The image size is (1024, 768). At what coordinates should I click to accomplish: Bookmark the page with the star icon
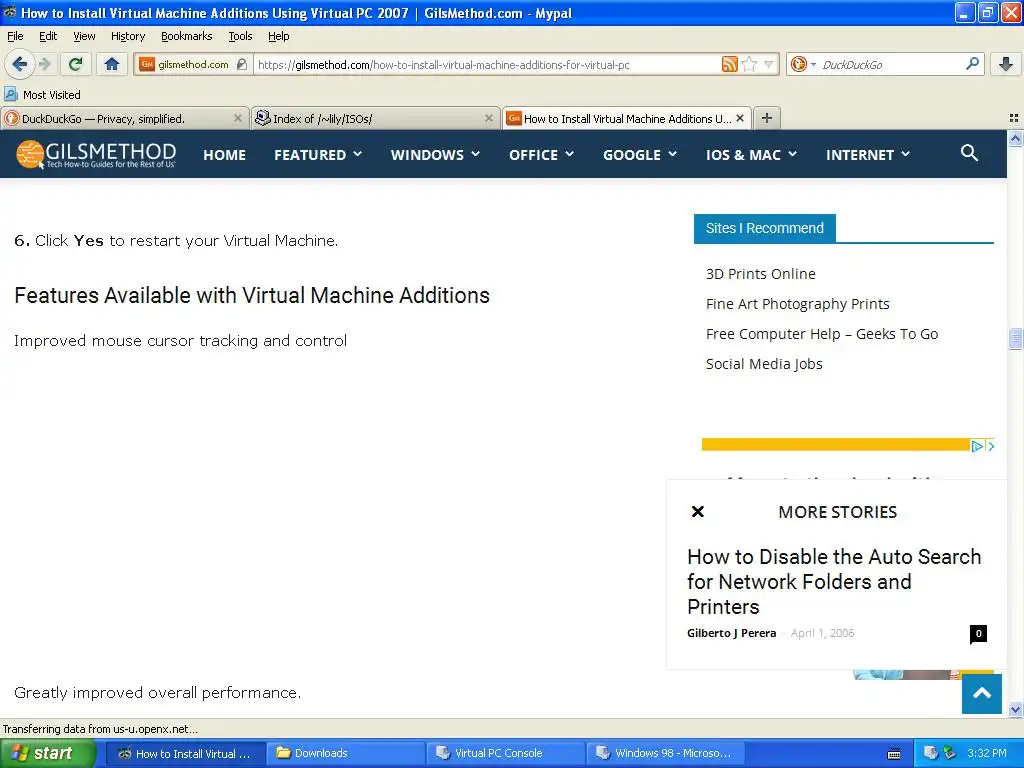tap(750, 64)
